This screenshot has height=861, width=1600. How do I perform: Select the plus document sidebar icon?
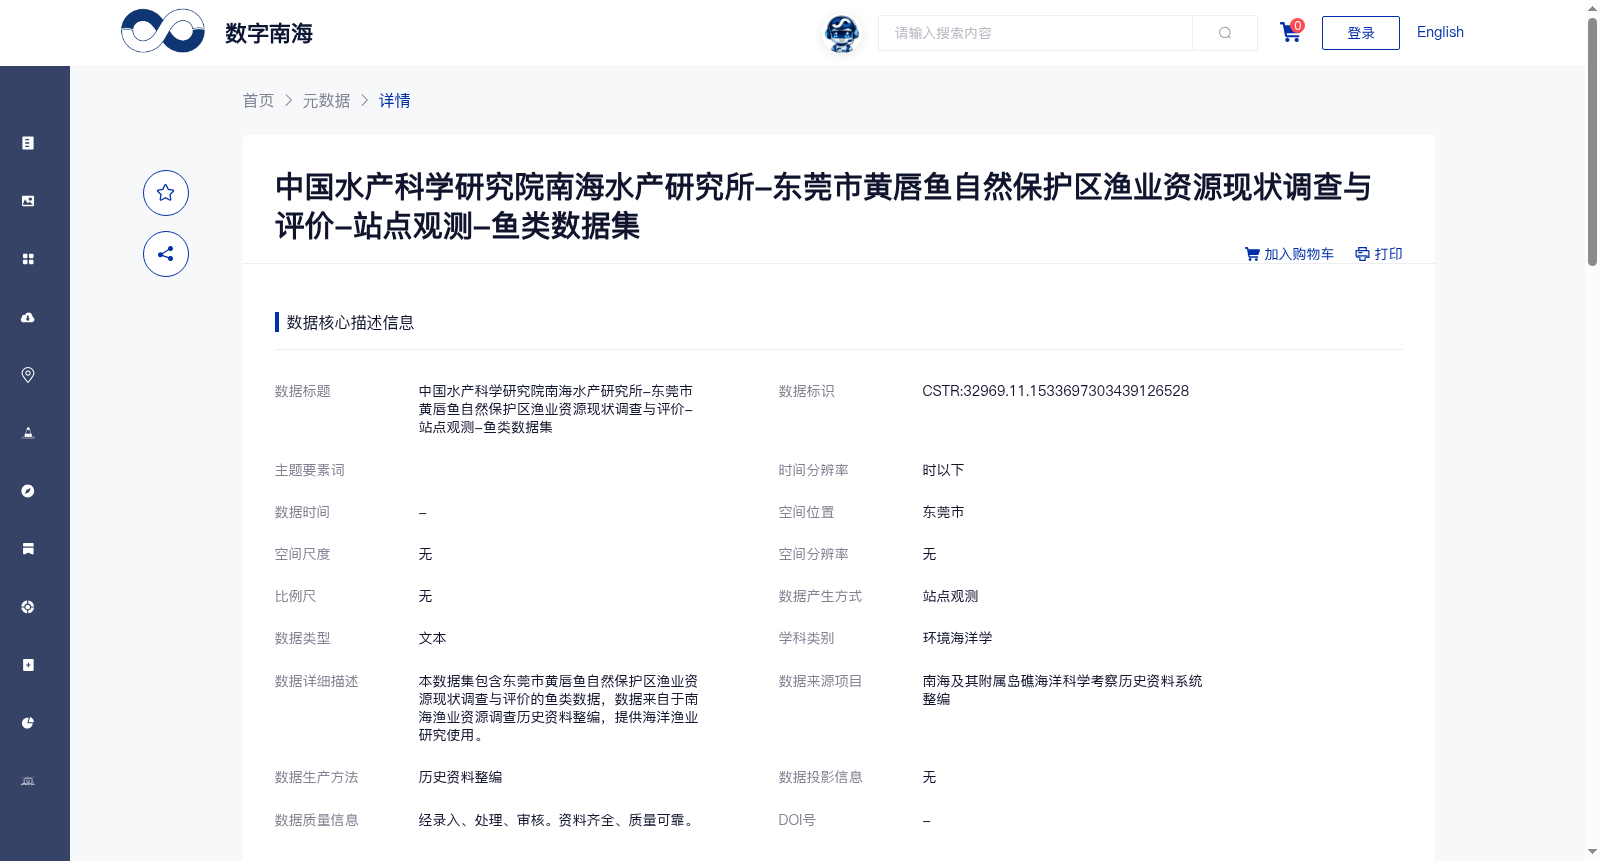point(28,665)
